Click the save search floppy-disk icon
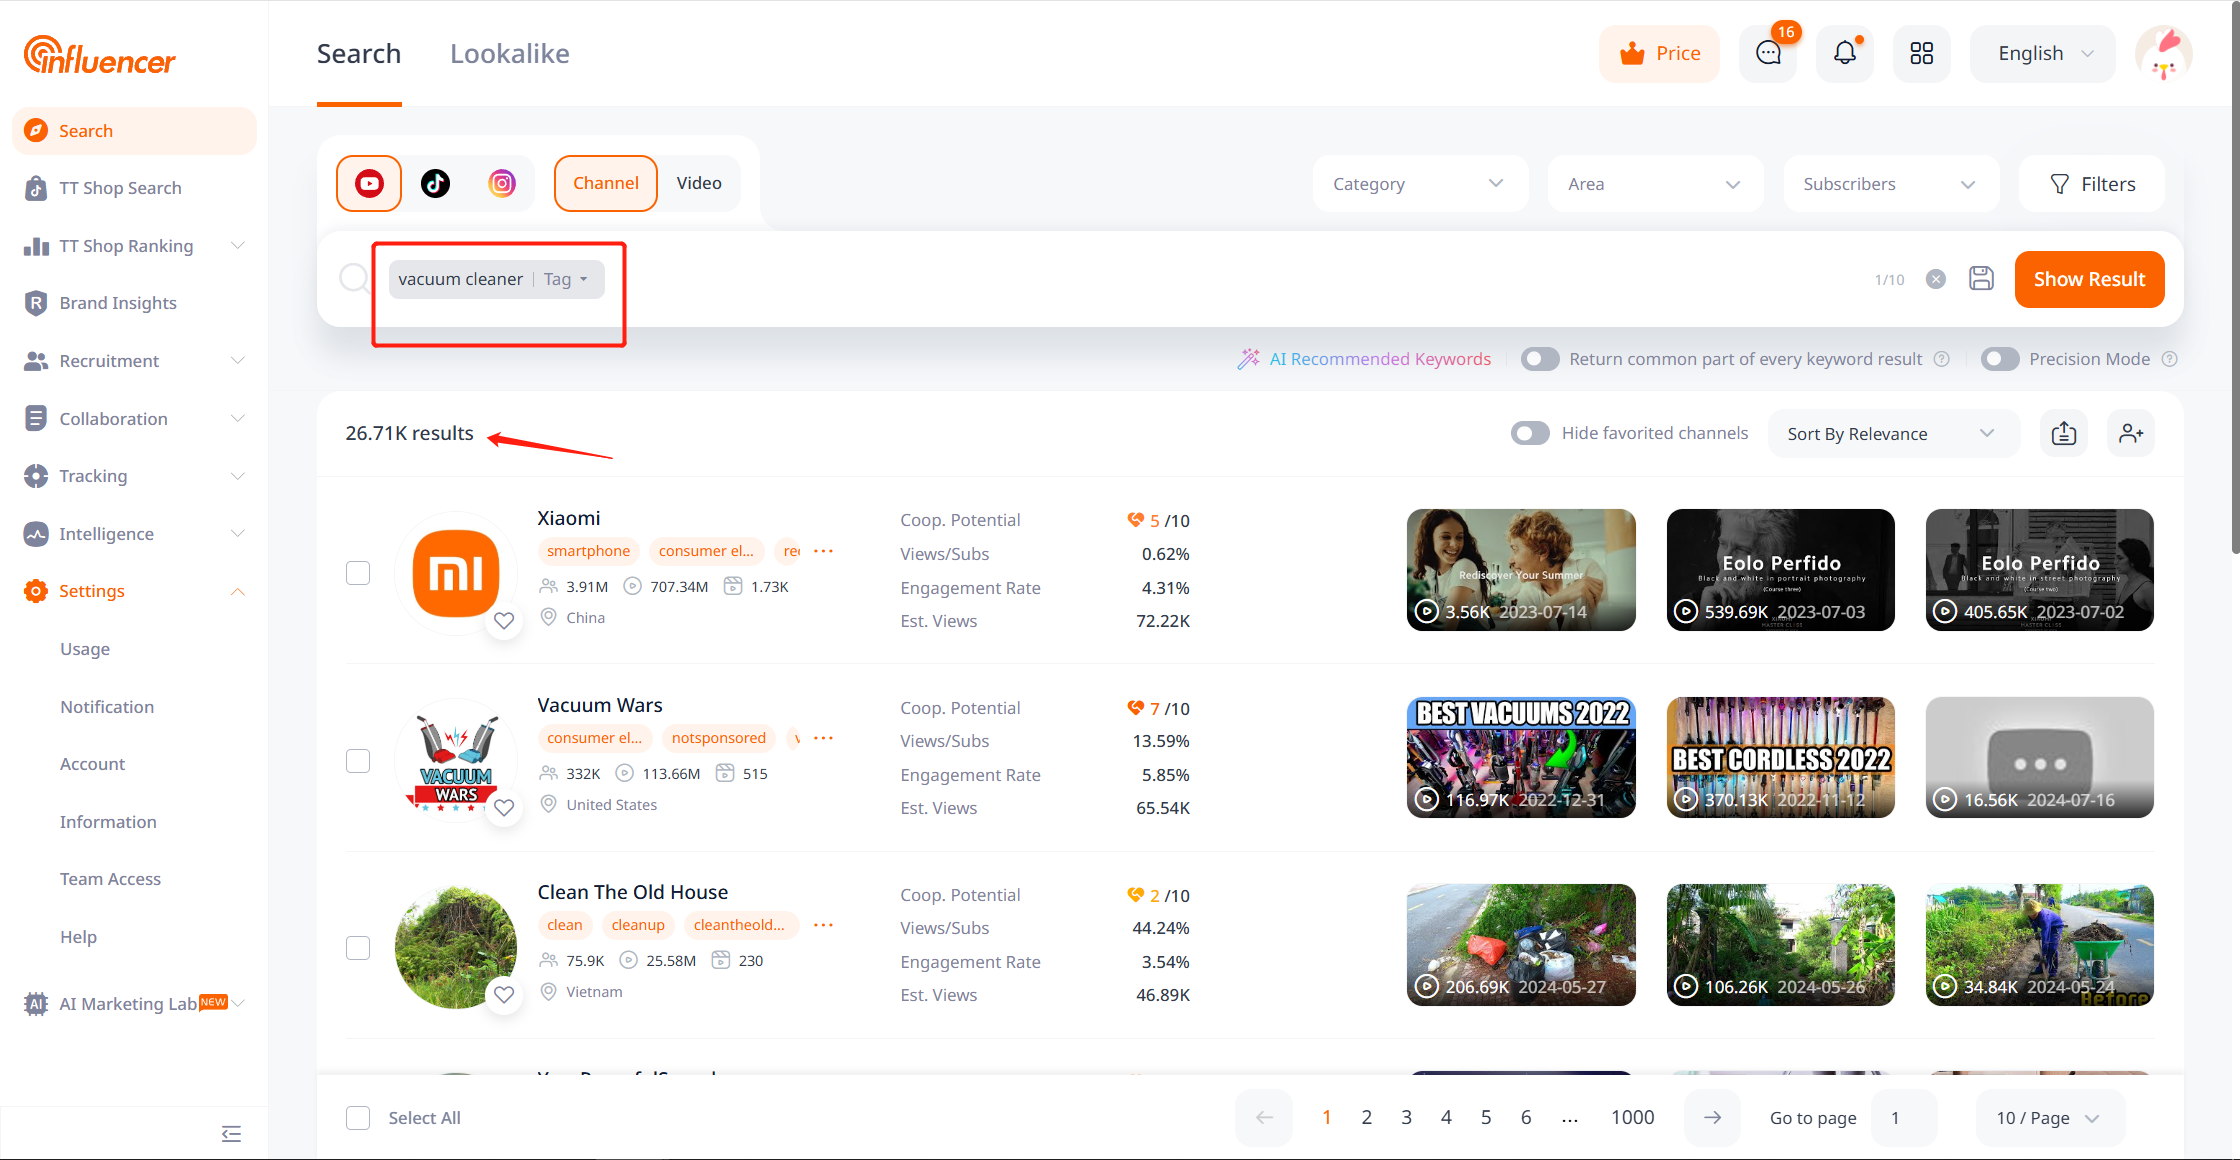Viewport: 2240px width, 1160px height. click(1981, 279)
